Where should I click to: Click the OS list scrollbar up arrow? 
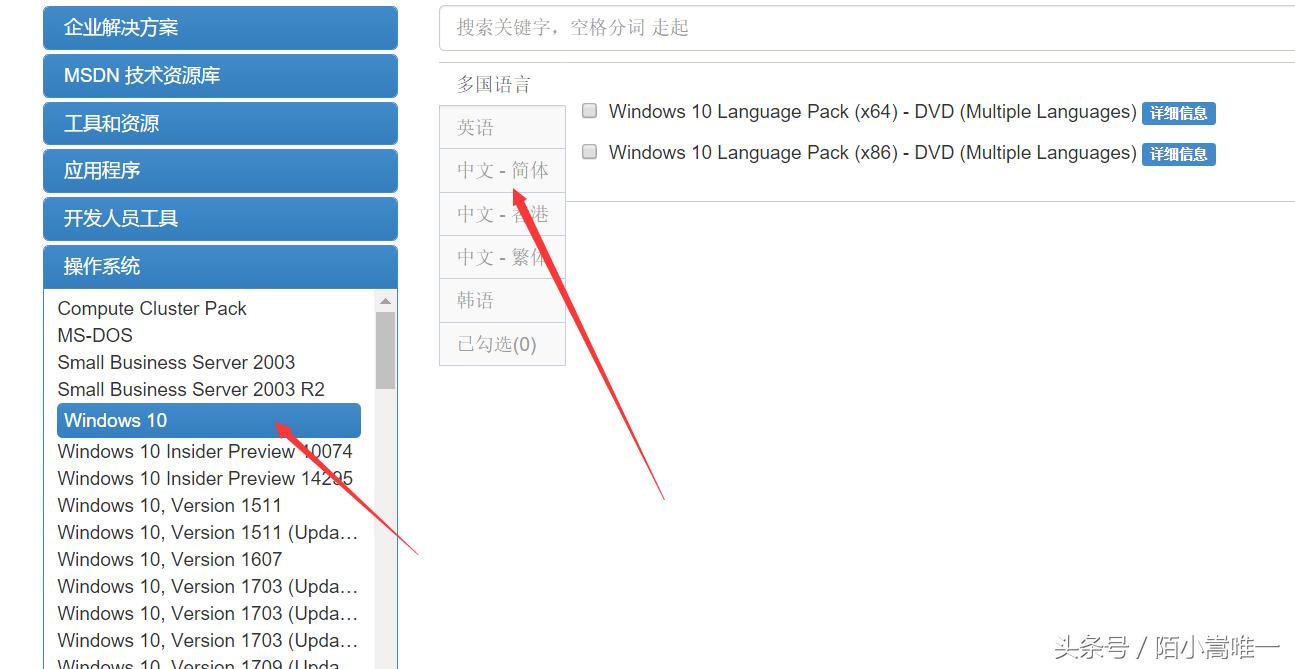click(386, 301)
